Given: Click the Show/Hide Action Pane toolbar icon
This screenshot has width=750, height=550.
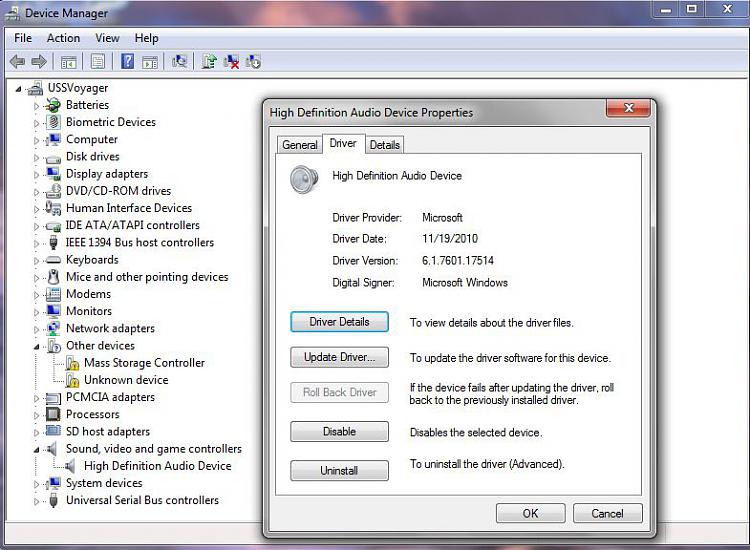Looking at the screenshot, I should [x=150, y=62].
